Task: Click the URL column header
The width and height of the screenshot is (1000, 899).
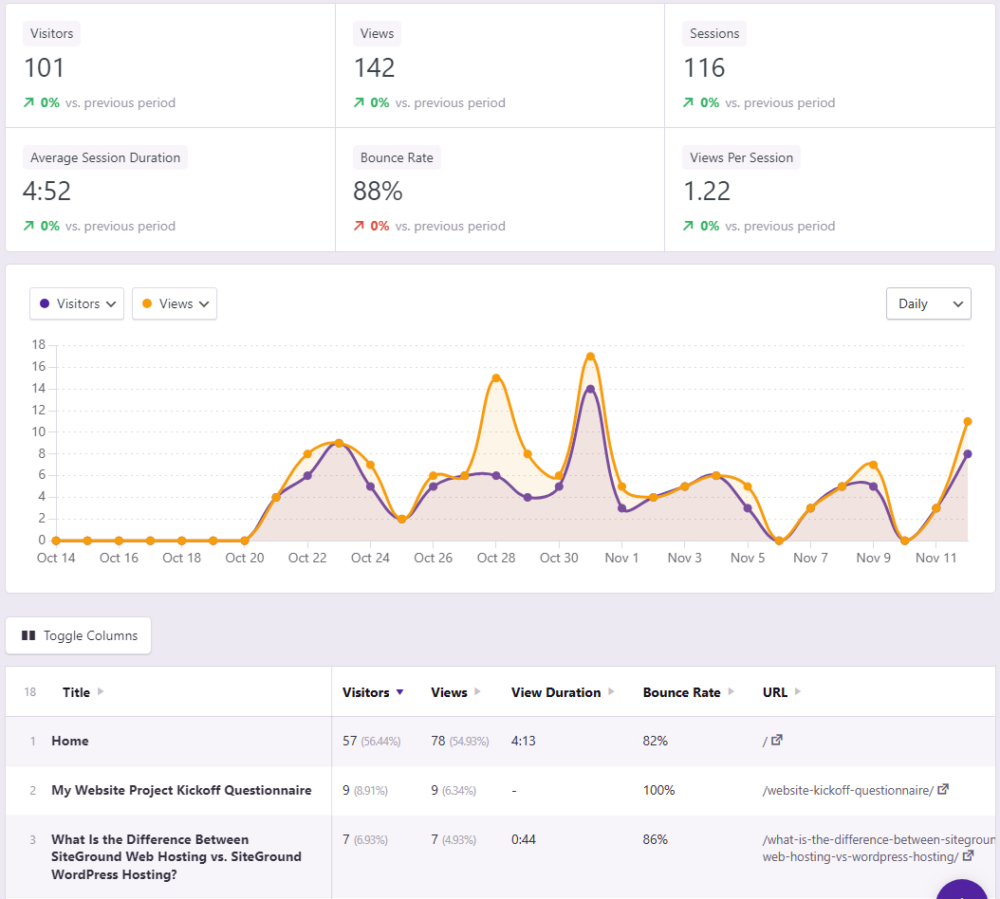Action: point(775,691)
